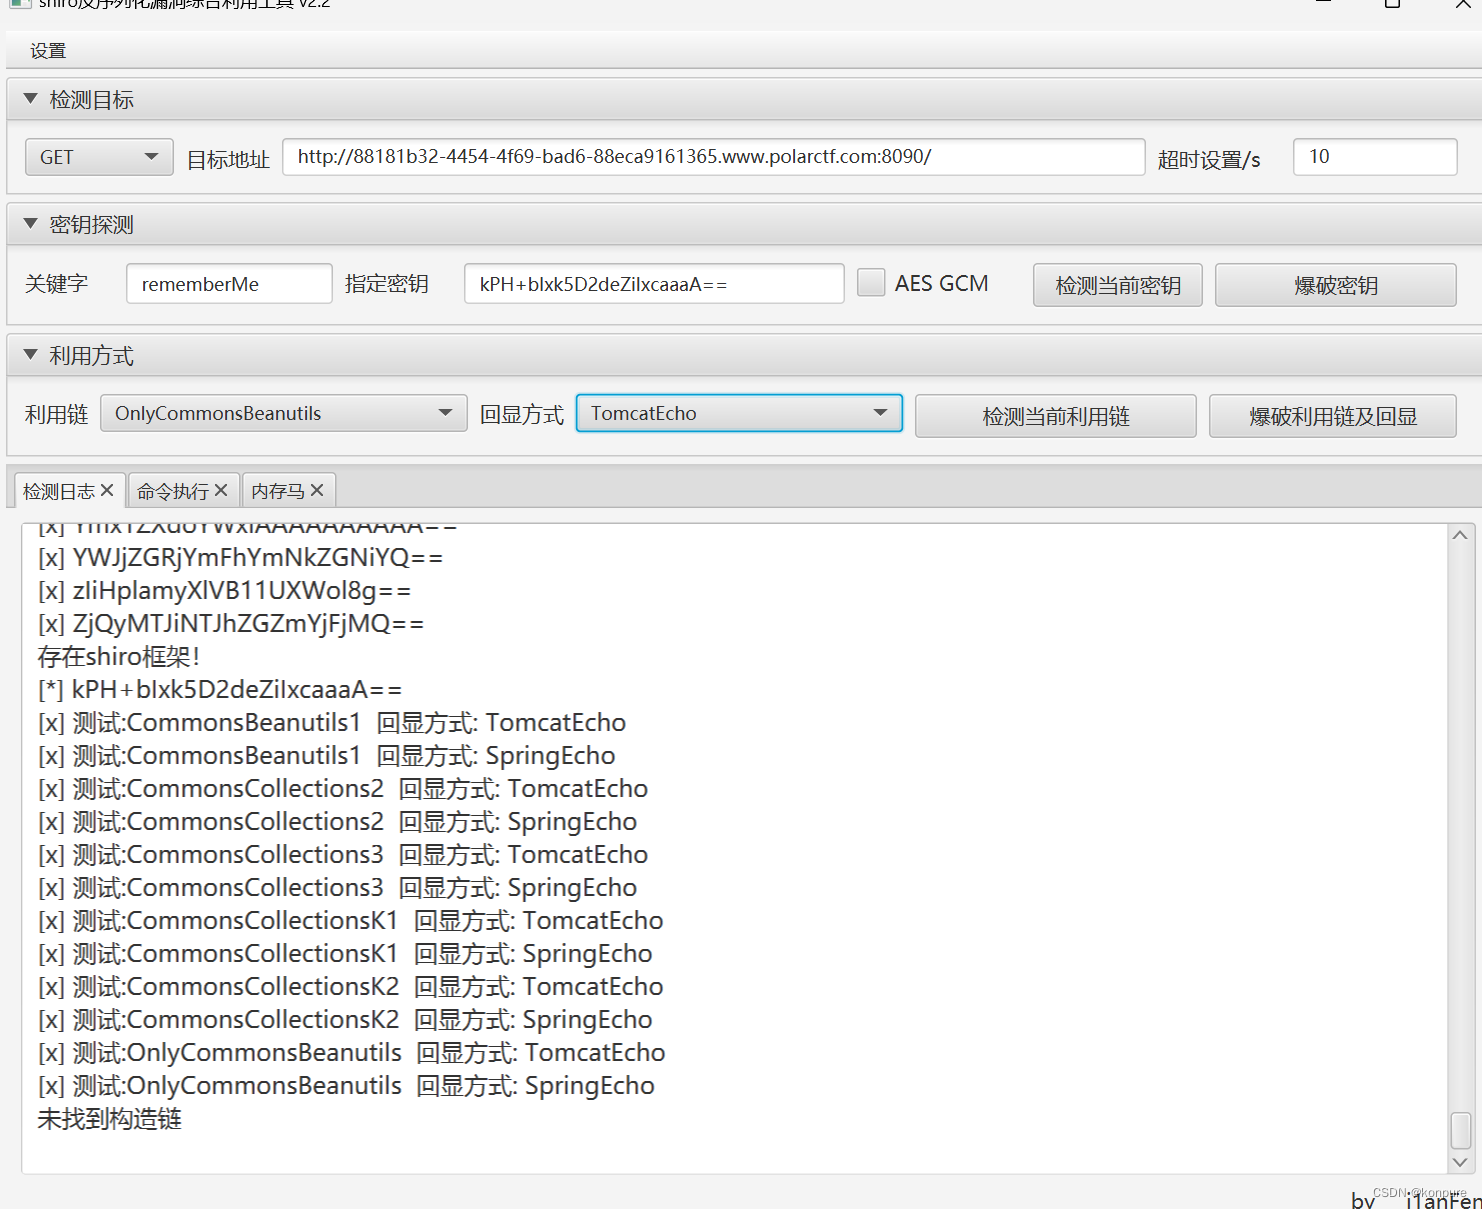Switch to the 命令执行 tab
The width and height of the screenshot is (1482, 1209).
(173, 491)
